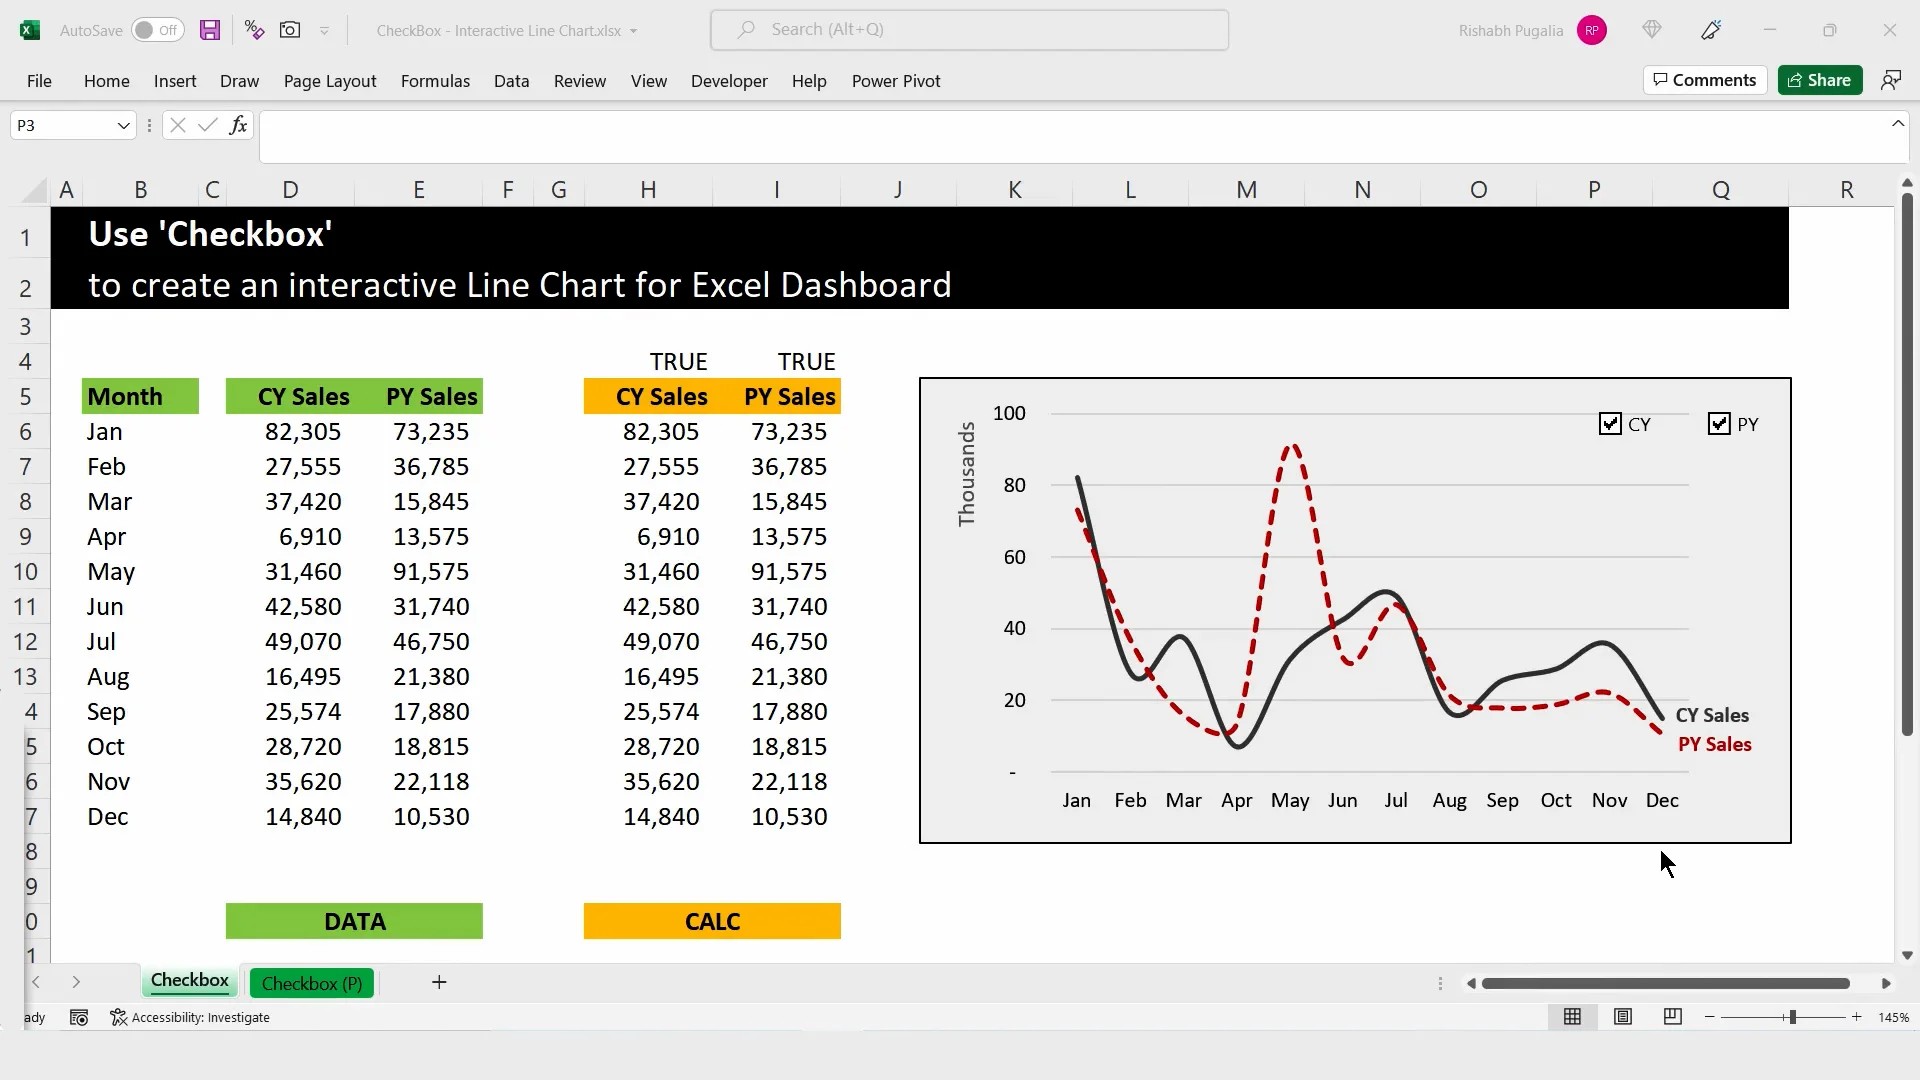Image resolution: width=1920 pixels, height=1080 pixels.
Task: Open the Power Pivot ribbon tab
Action: 896,81
